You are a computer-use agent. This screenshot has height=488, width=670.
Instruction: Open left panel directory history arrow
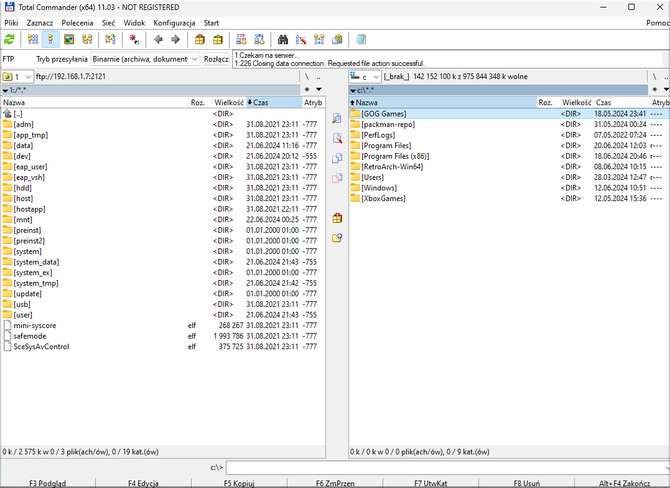click(319, 89)
